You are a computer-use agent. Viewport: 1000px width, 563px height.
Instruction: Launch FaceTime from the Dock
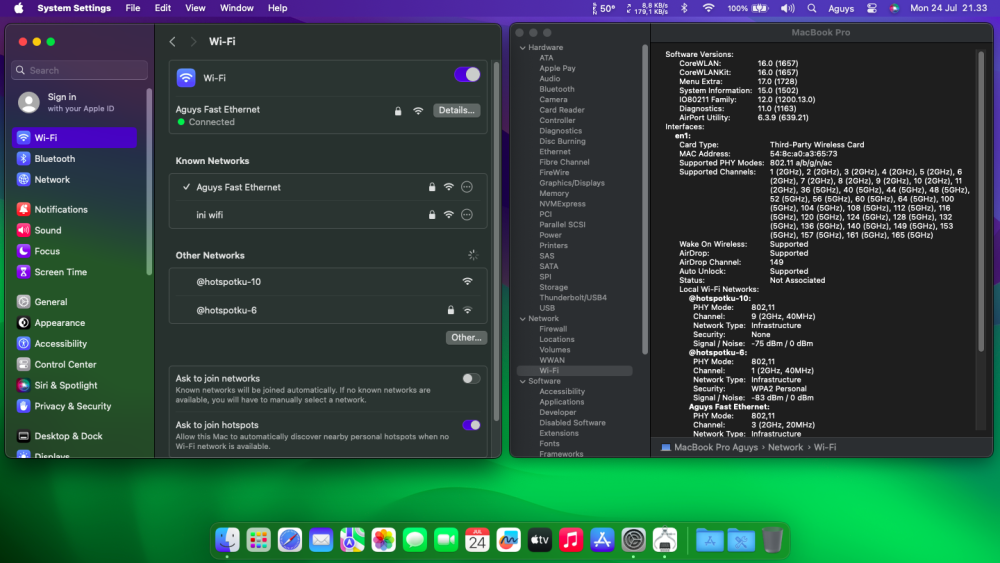446,540
